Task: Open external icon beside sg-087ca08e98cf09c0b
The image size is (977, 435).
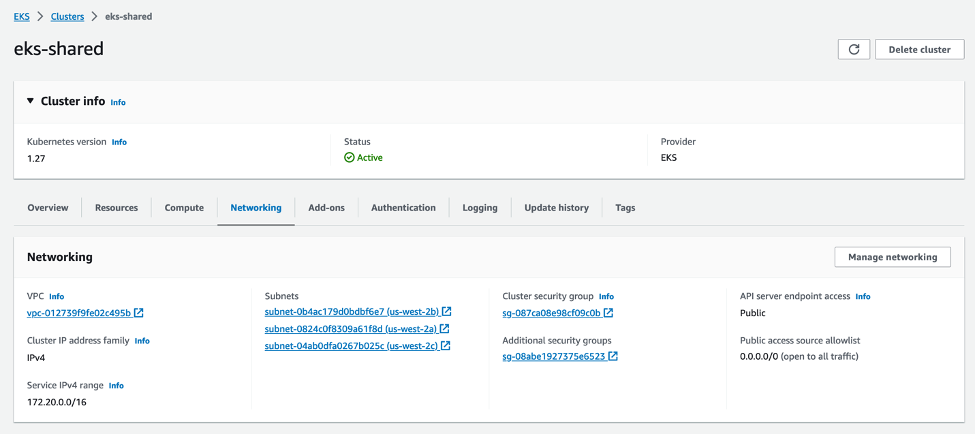Action: click(609, 313)
